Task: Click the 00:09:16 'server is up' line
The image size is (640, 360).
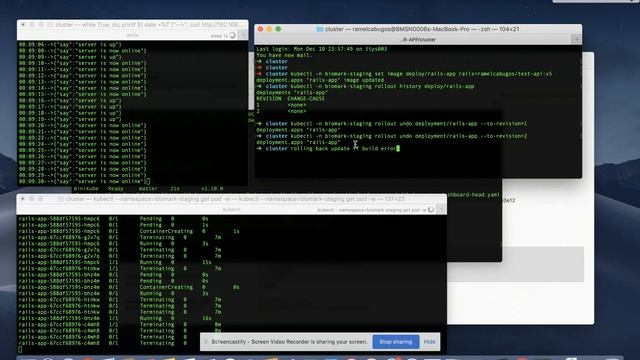Action: pyautogui.click(x=70, y=100)
